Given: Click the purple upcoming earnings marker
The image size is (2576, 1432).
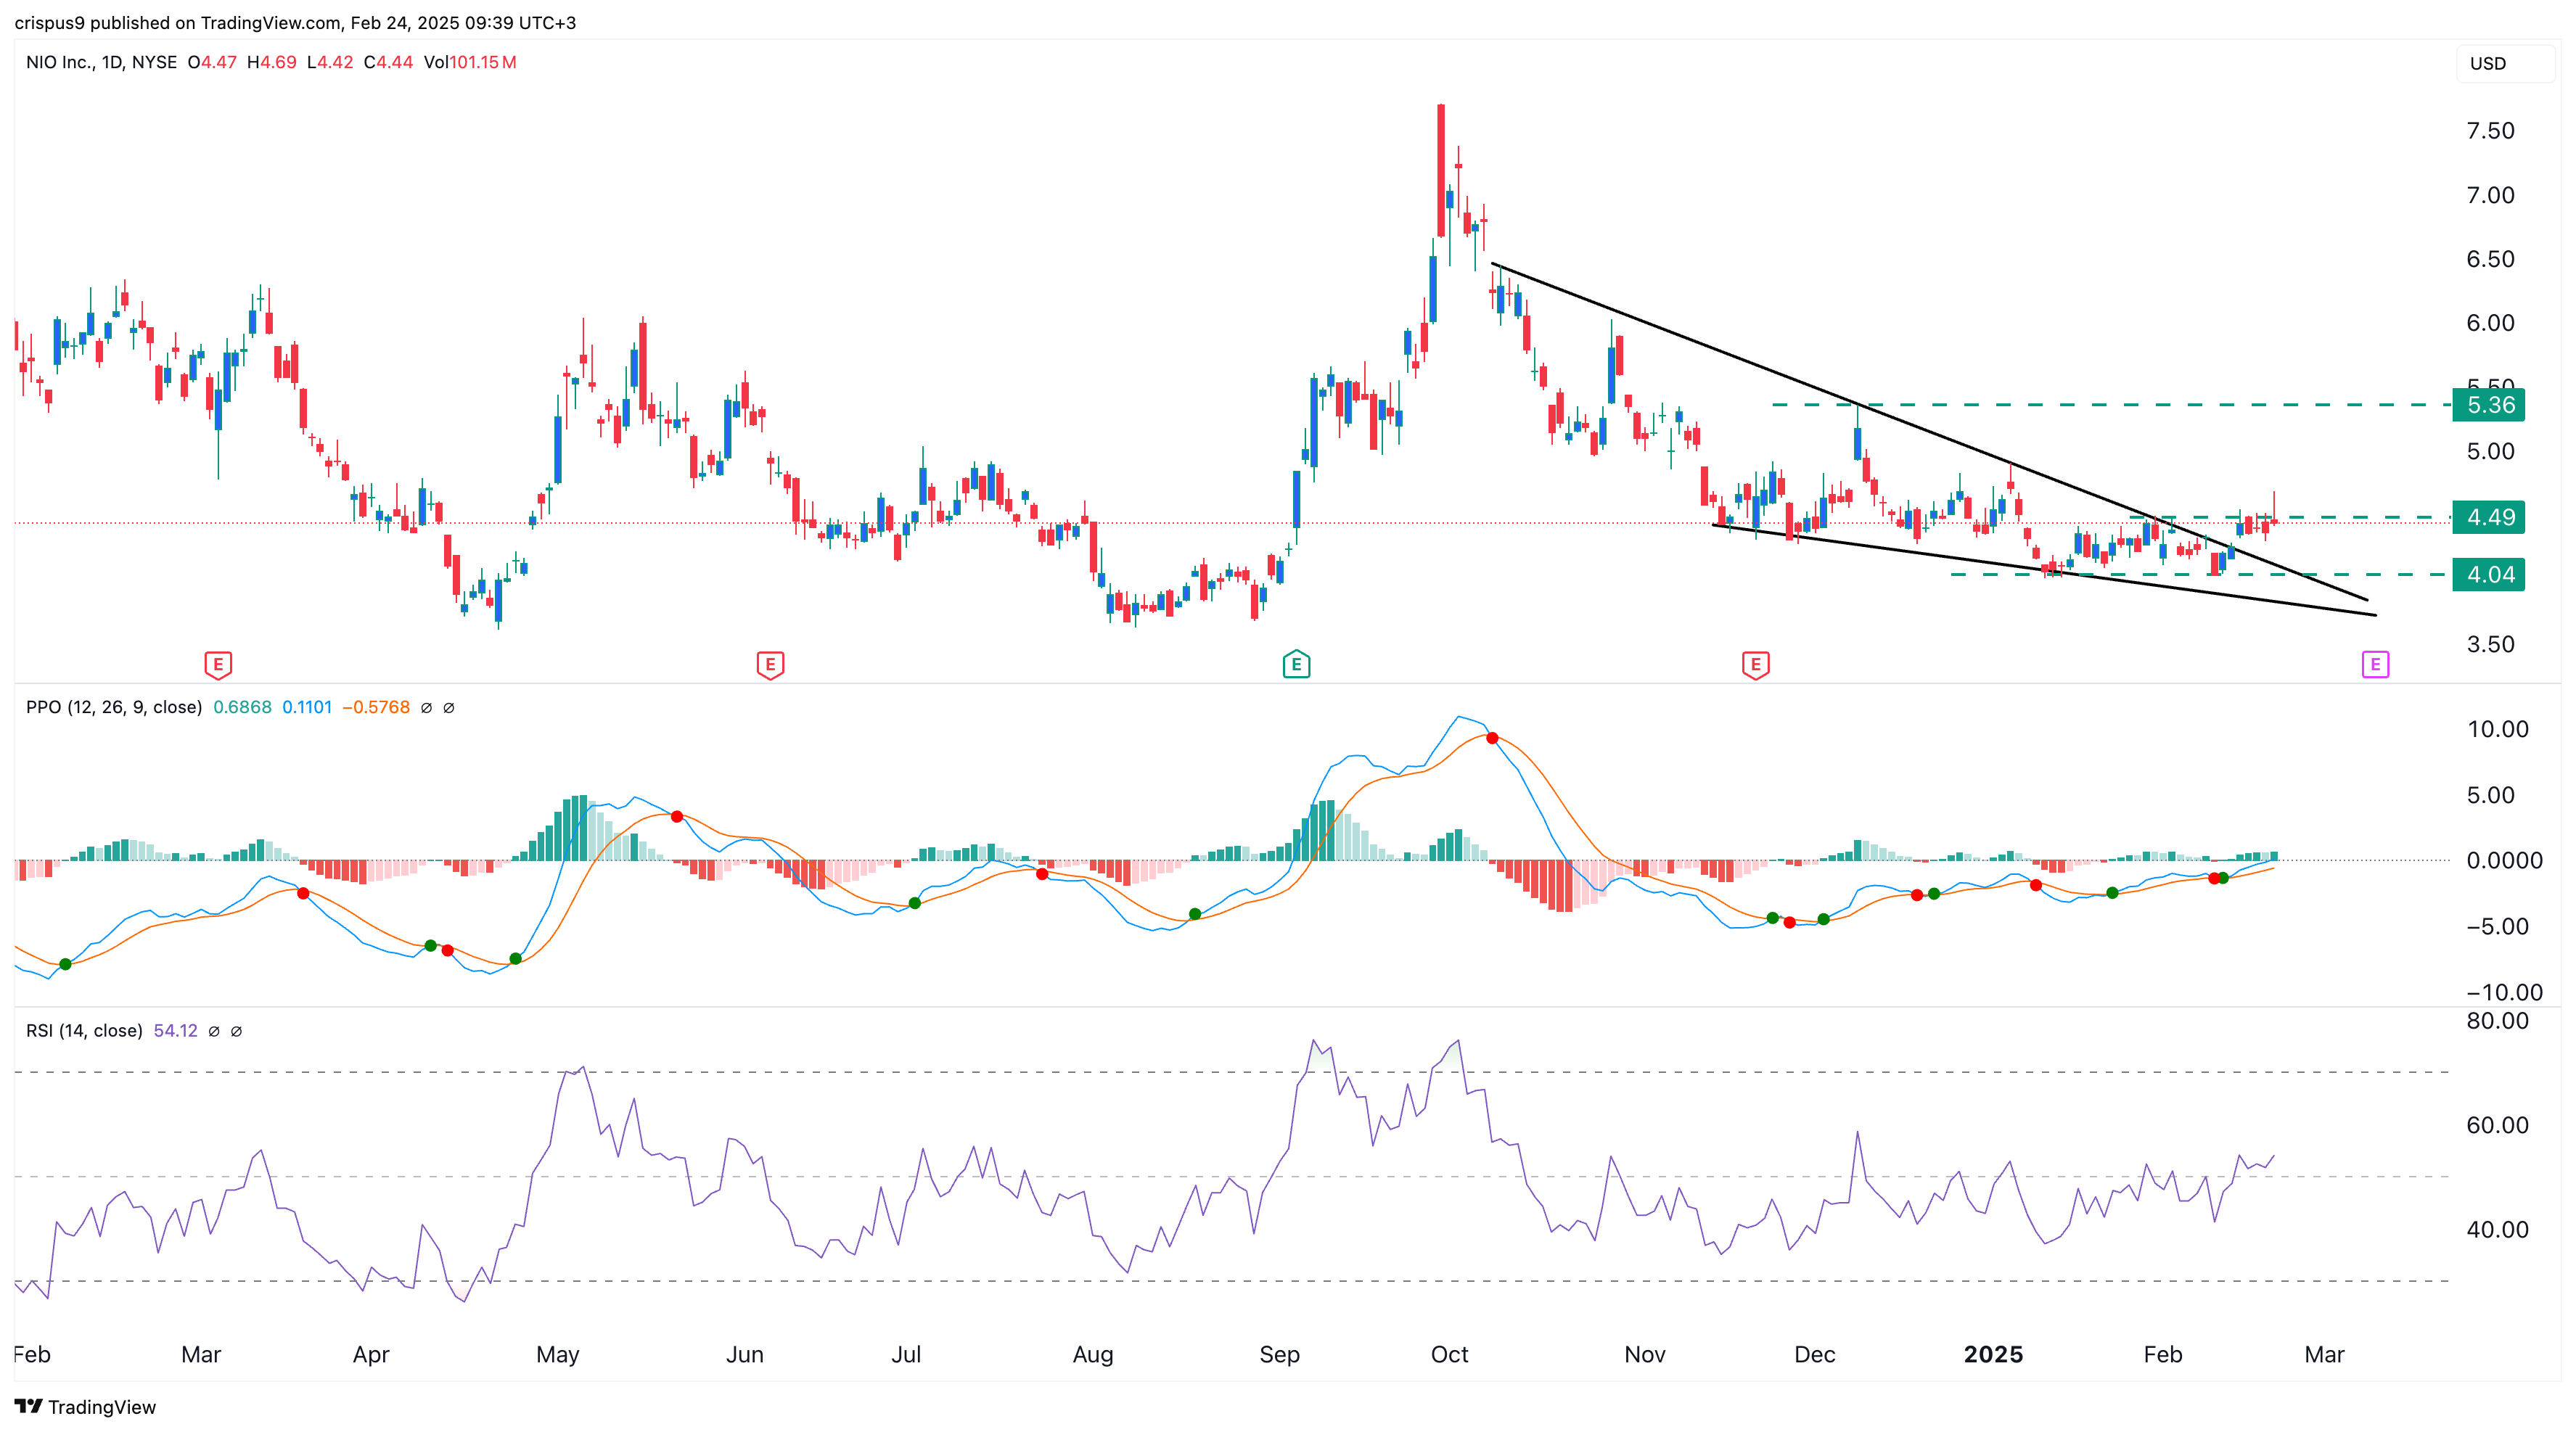Looking at the screenshot, I should click(2375, 664).
